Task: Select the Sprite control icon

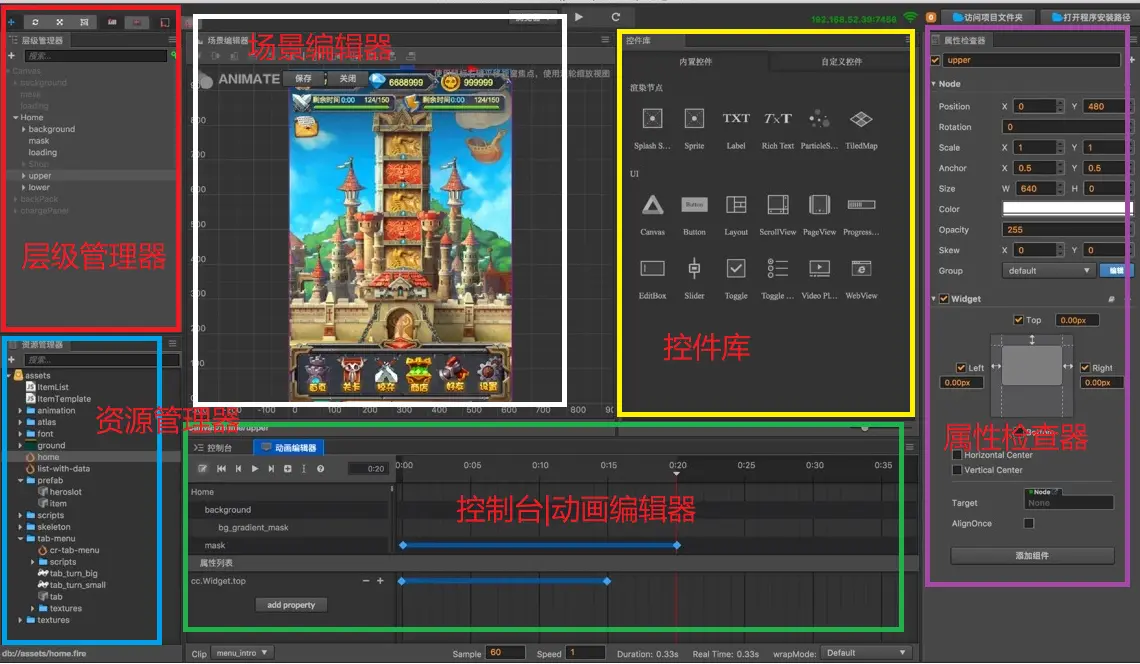Action: coord(694,119)
